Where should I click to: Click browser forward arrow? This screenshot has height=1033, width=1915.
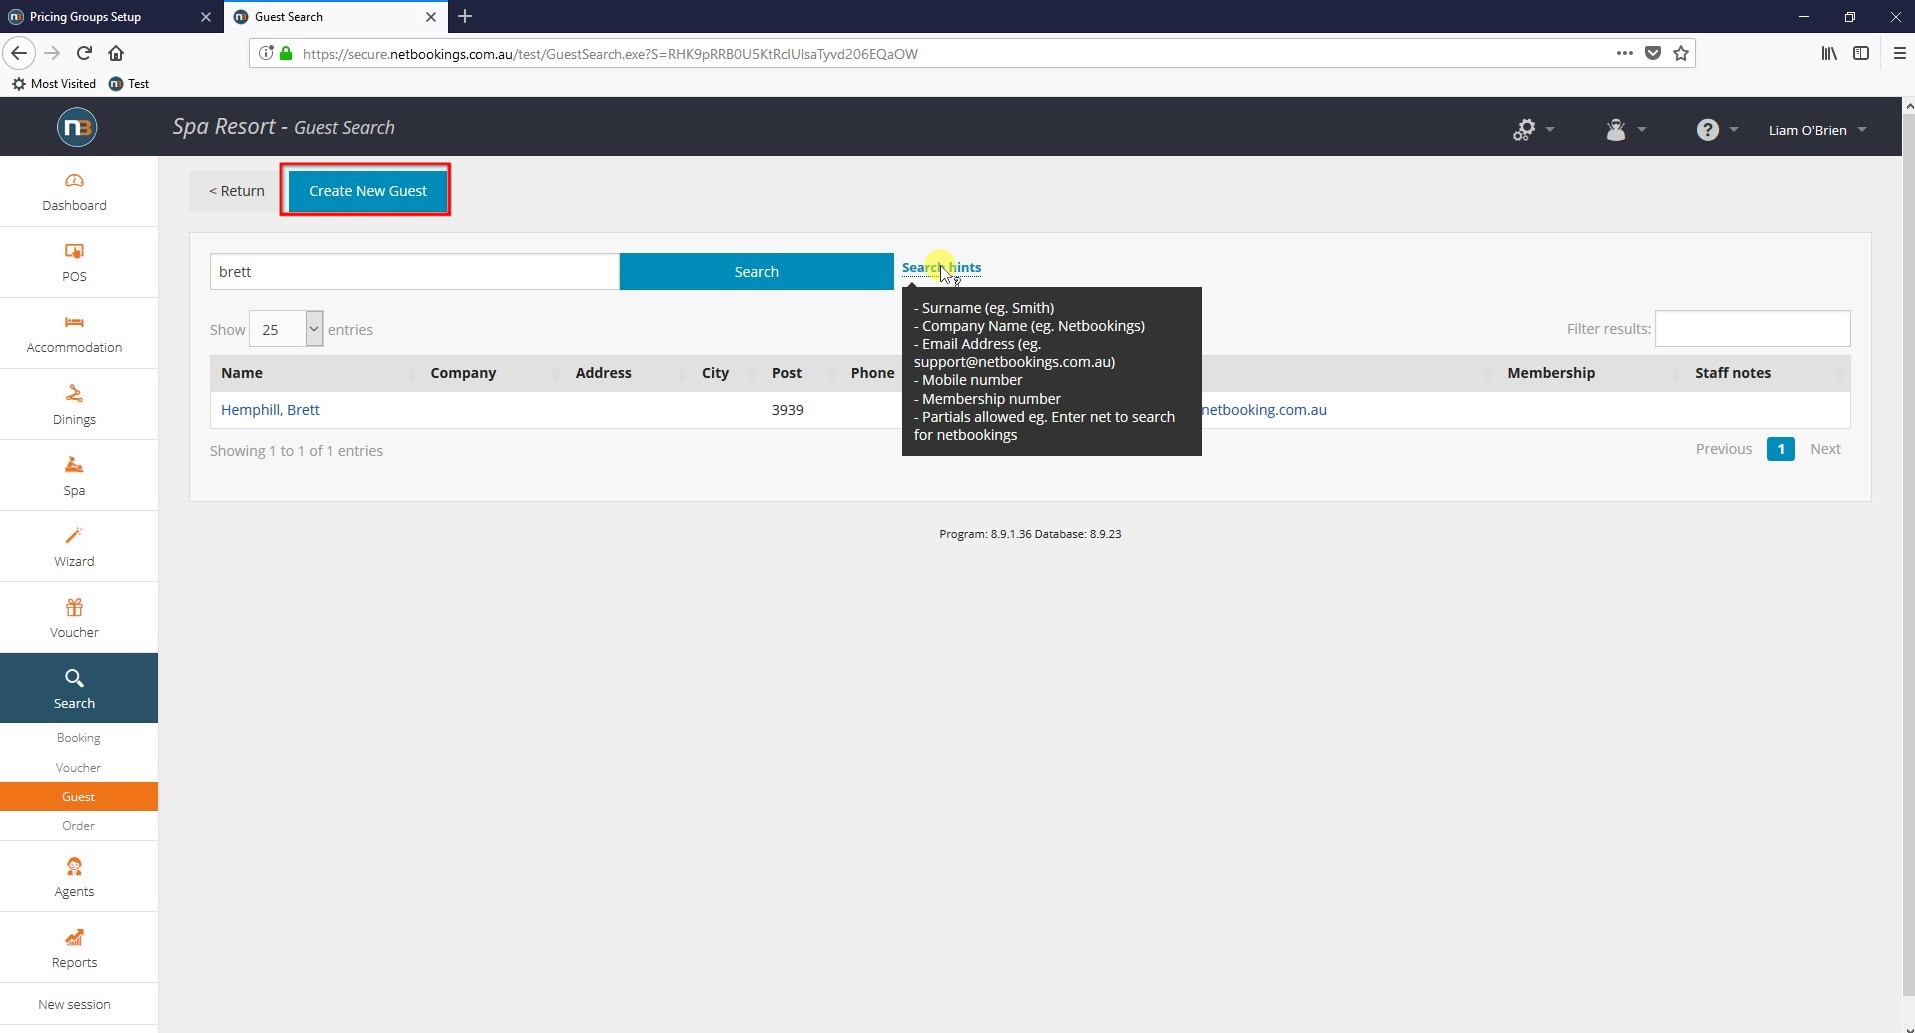pyautogui.click(x=52, y=53)
